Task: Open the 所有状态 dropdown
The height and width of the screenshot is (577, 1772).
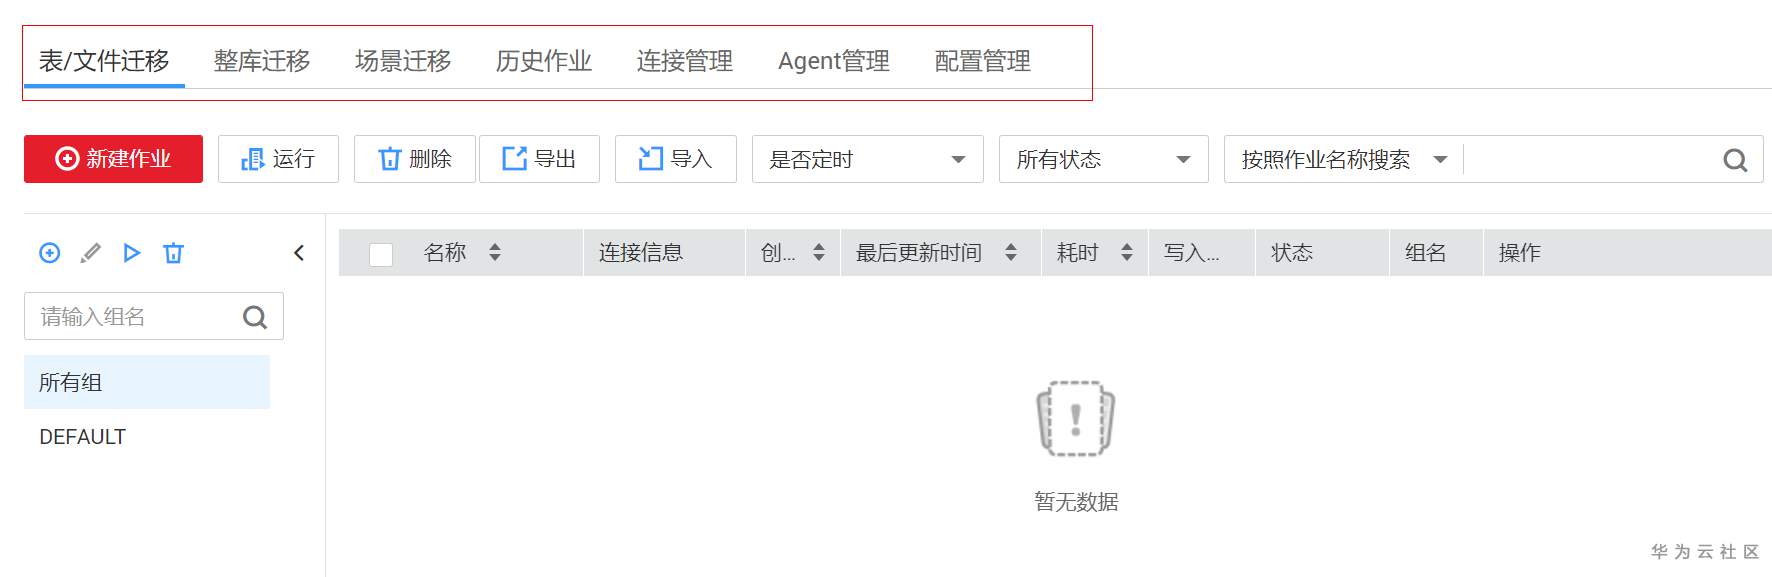Action: click(x=1103, y=159)
